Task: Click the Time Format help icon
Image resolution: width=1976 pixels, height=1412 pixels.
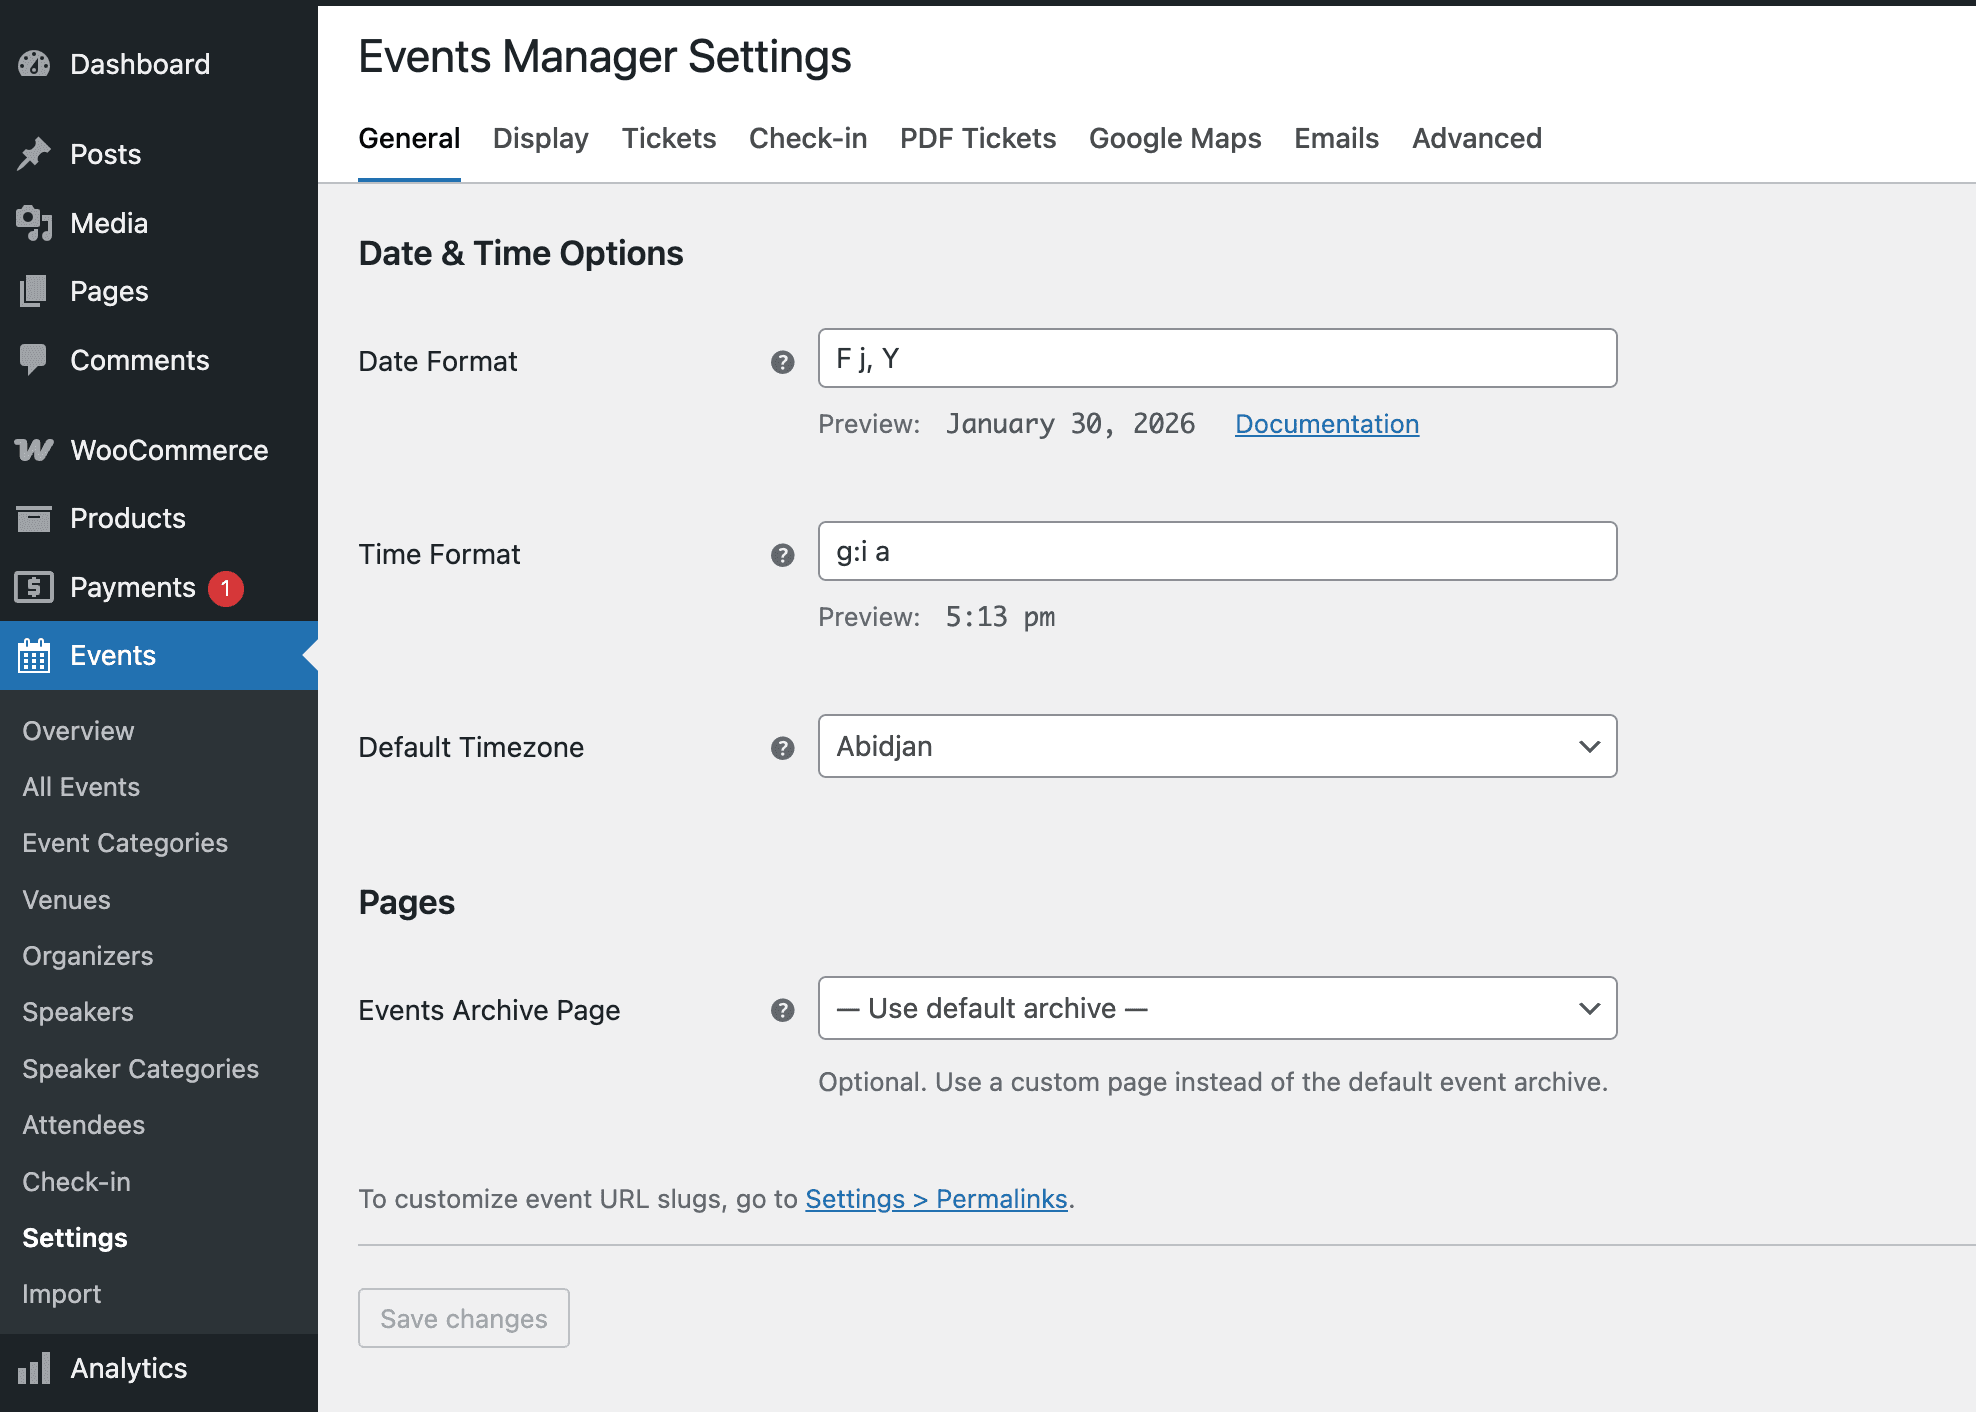Action: pos(782,555)
